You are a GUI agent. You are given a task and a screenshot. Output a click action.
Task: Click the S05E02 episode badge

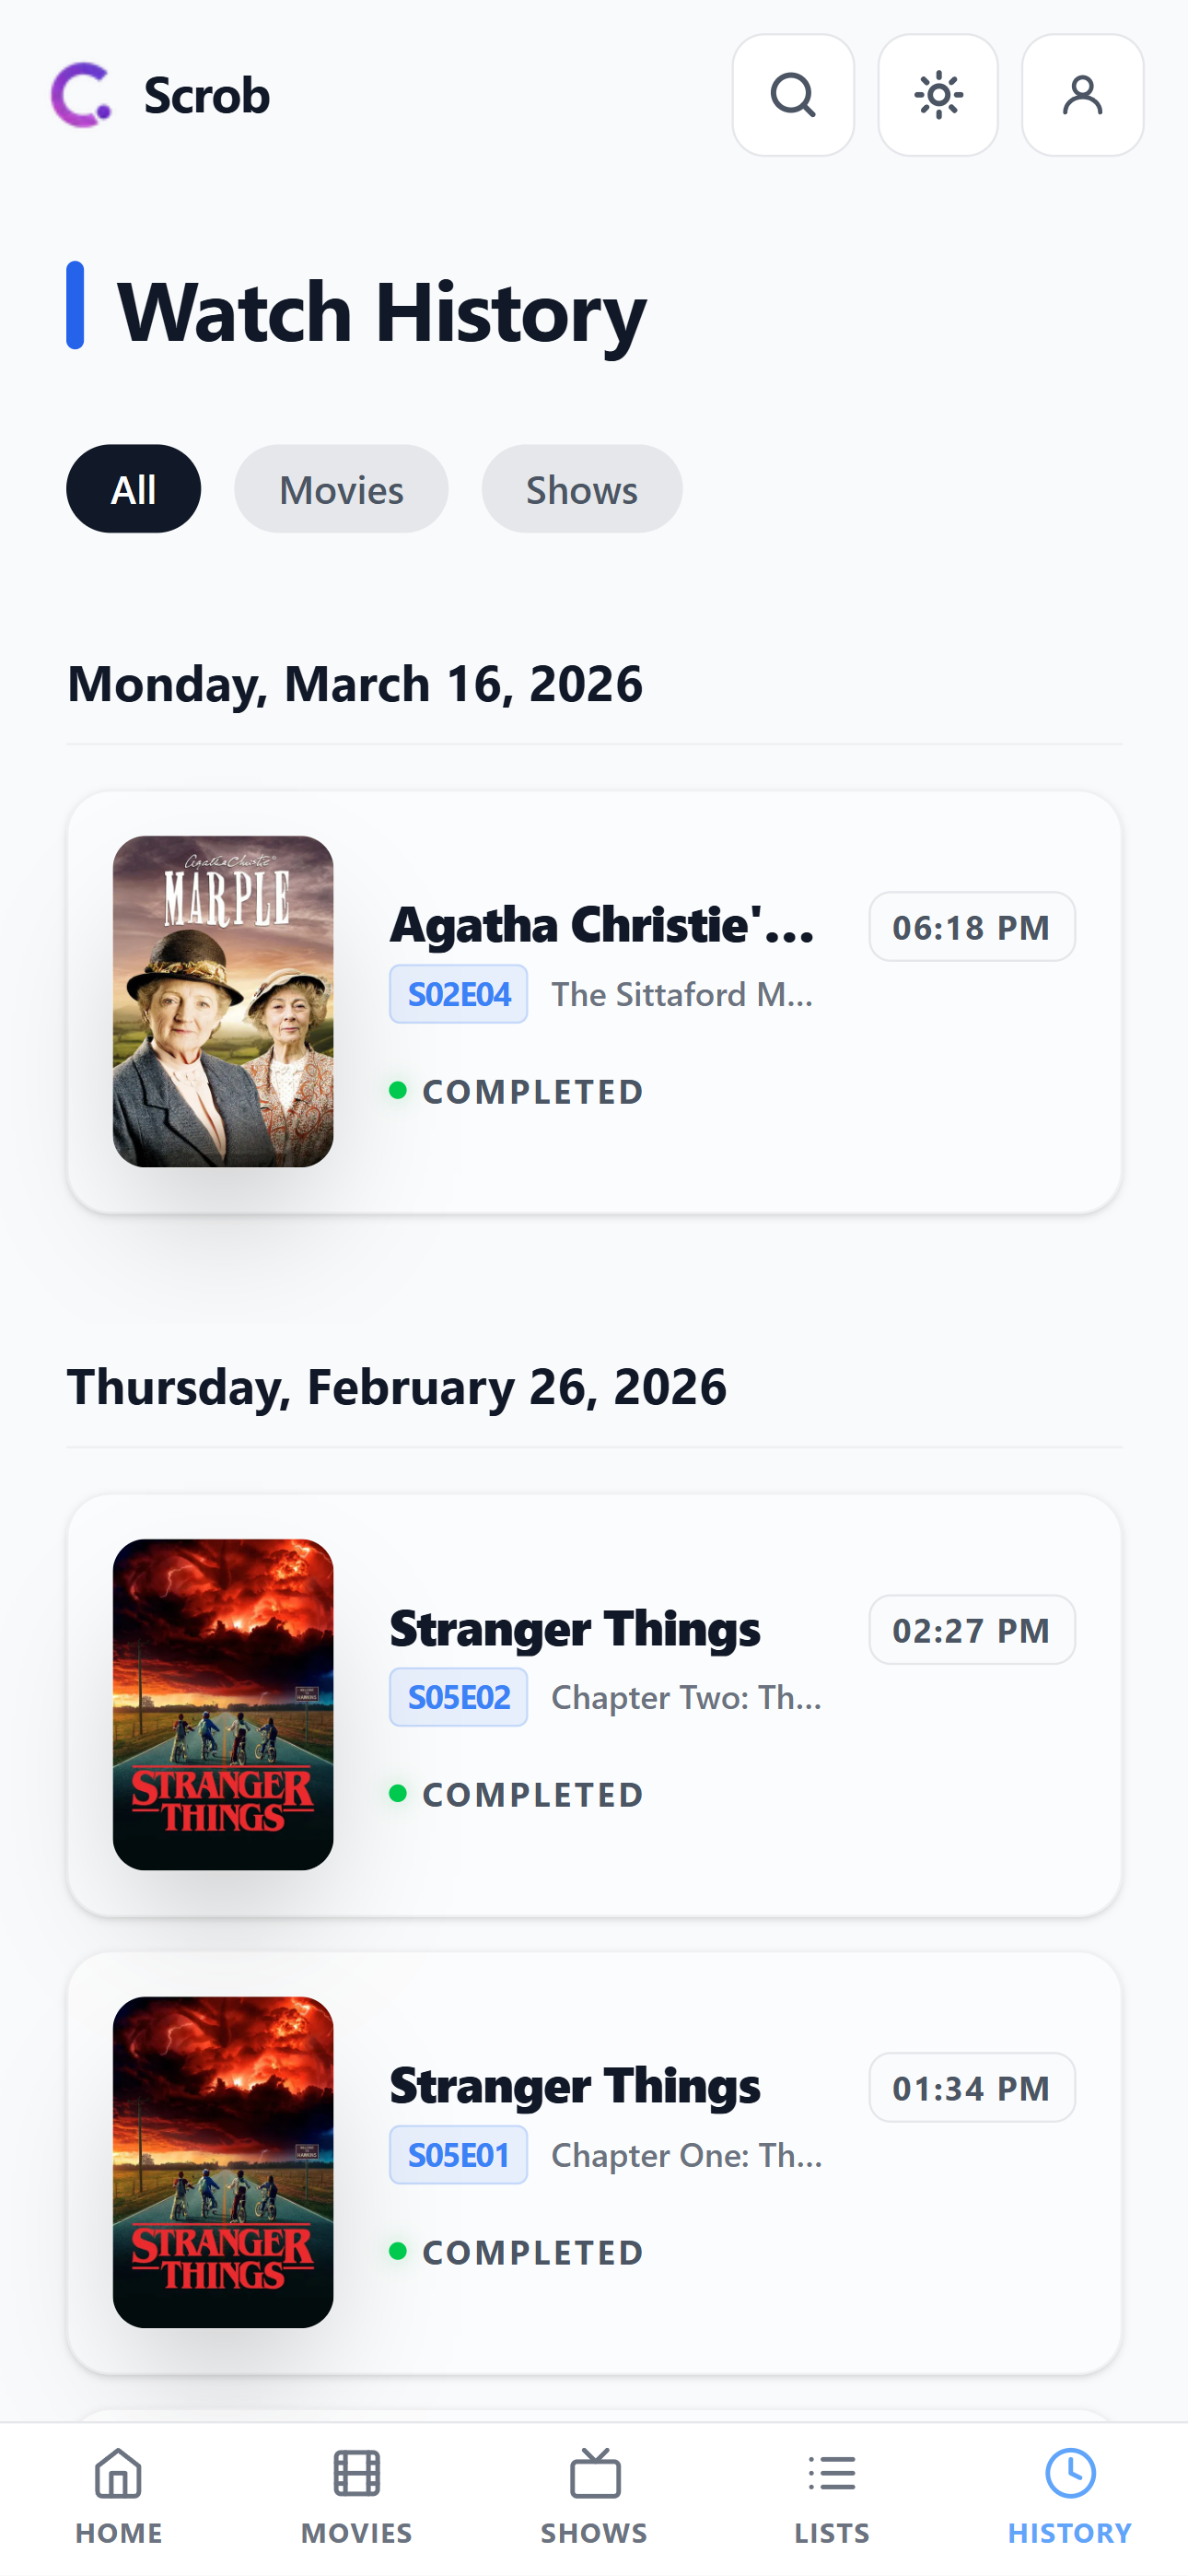tap(458, 1697)
